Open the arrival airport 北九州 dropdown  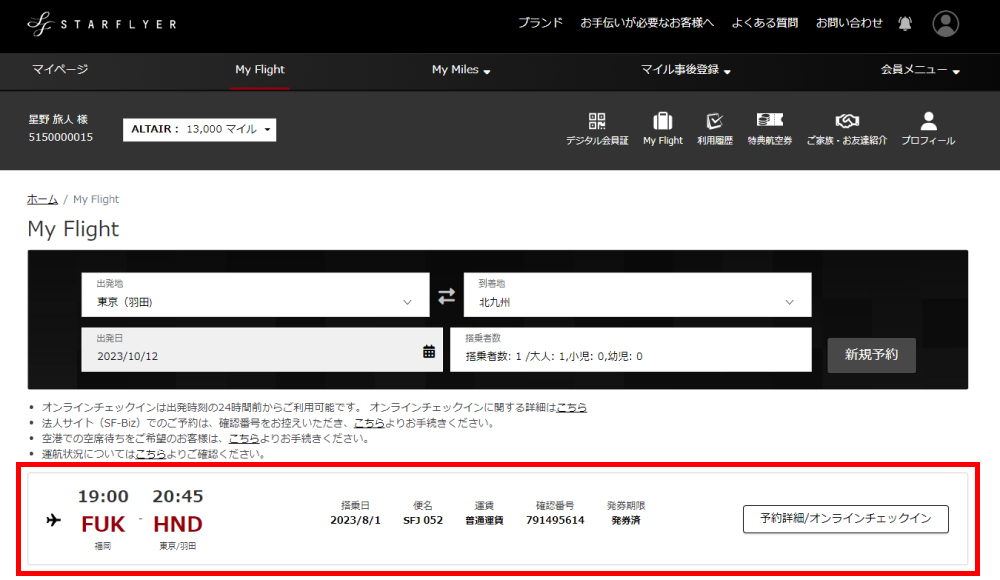pos(637,295)
